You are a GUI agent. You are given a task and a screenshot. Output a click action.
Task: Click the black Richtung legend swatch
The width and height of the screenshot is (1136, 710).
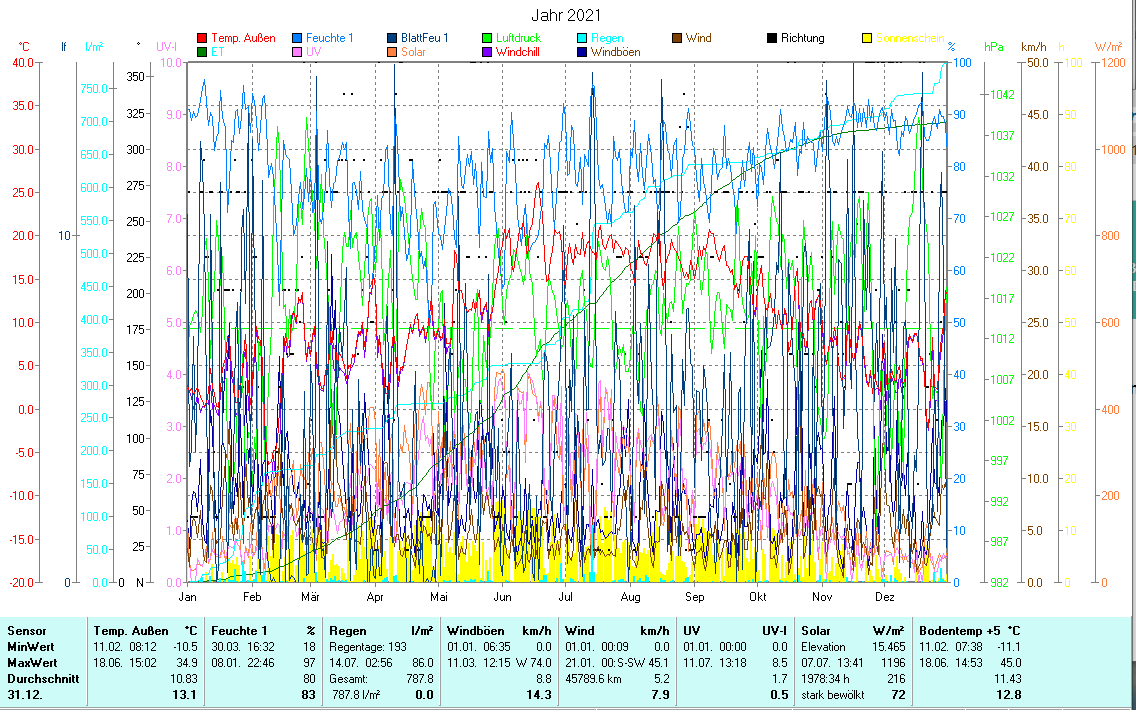[771, 39]
